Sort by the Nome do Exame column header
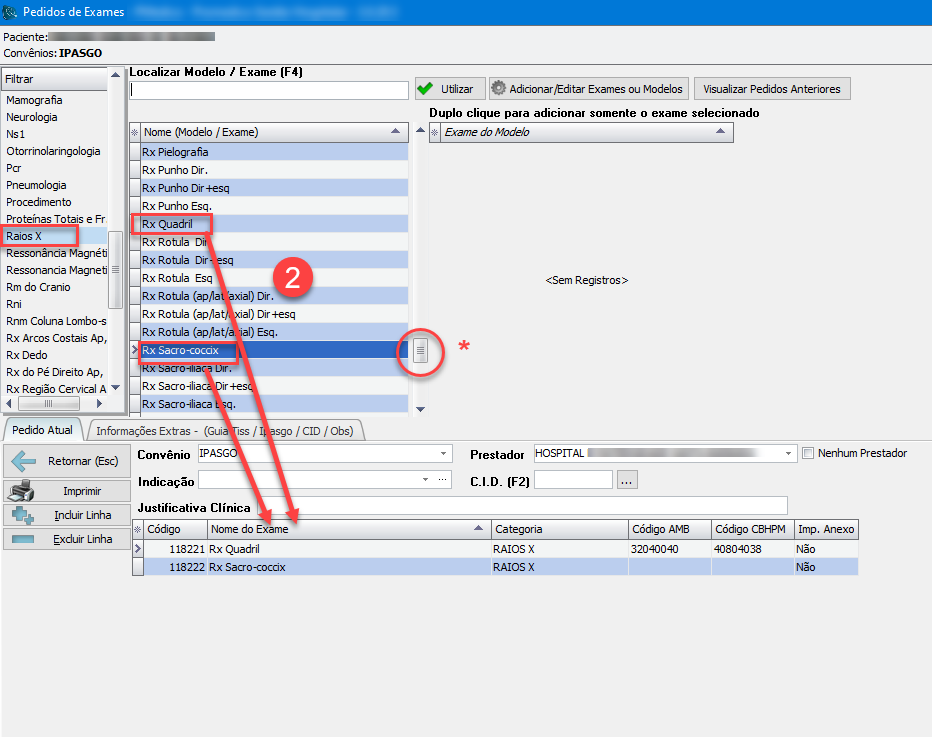 coord(348,529)
